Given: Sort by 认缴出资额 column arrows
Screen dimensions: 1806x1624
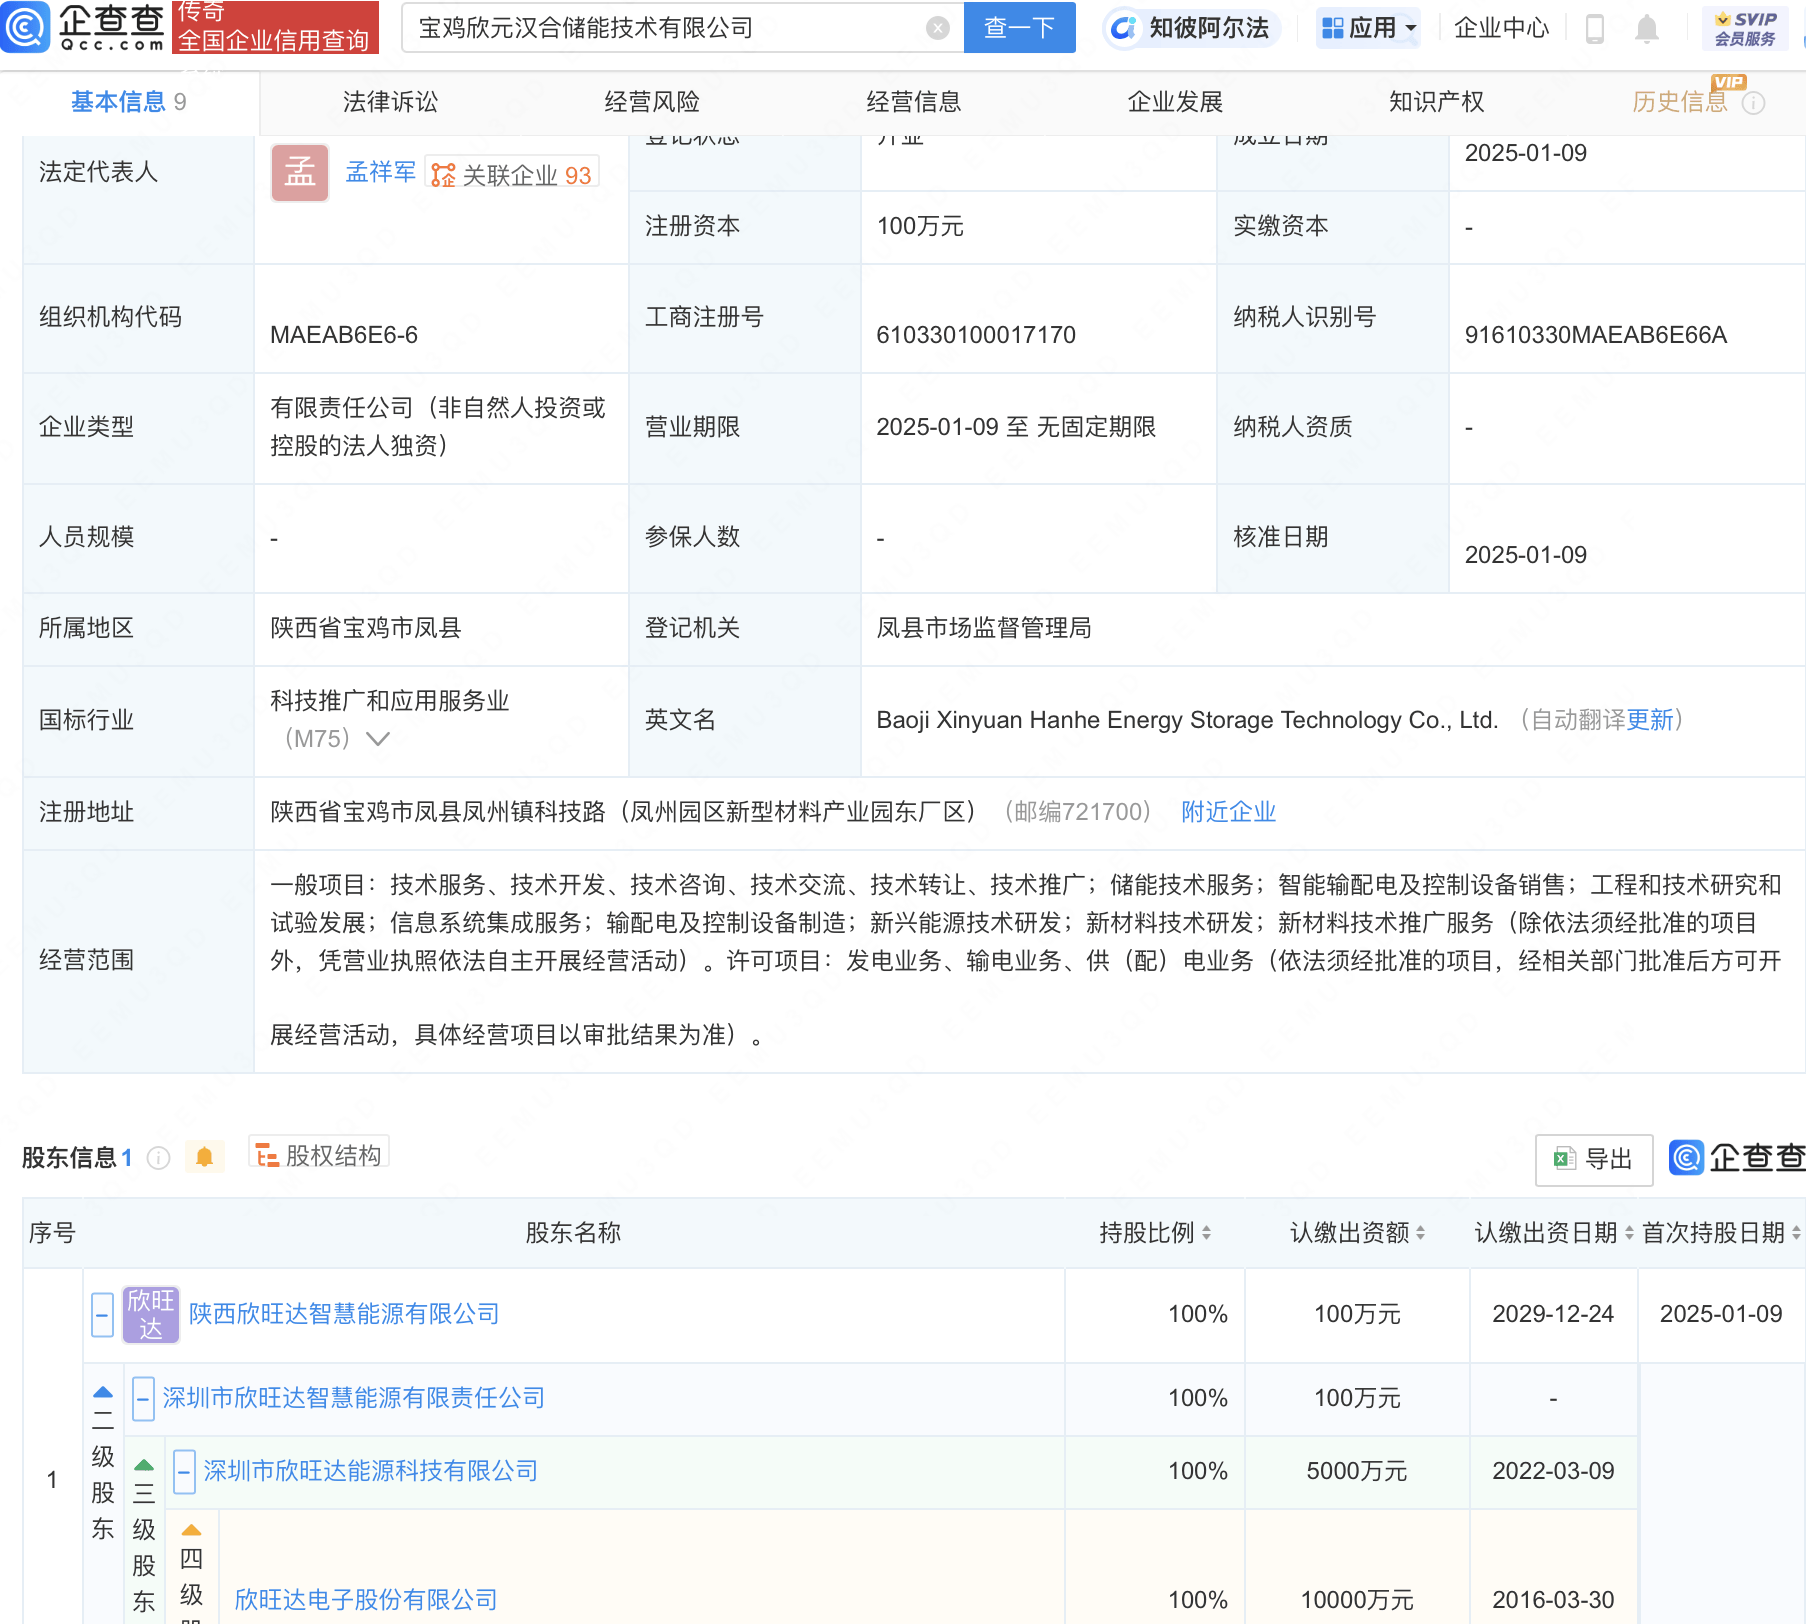Looking at the screenshot, I should pyautogui.click(x=1421, y=1233).
